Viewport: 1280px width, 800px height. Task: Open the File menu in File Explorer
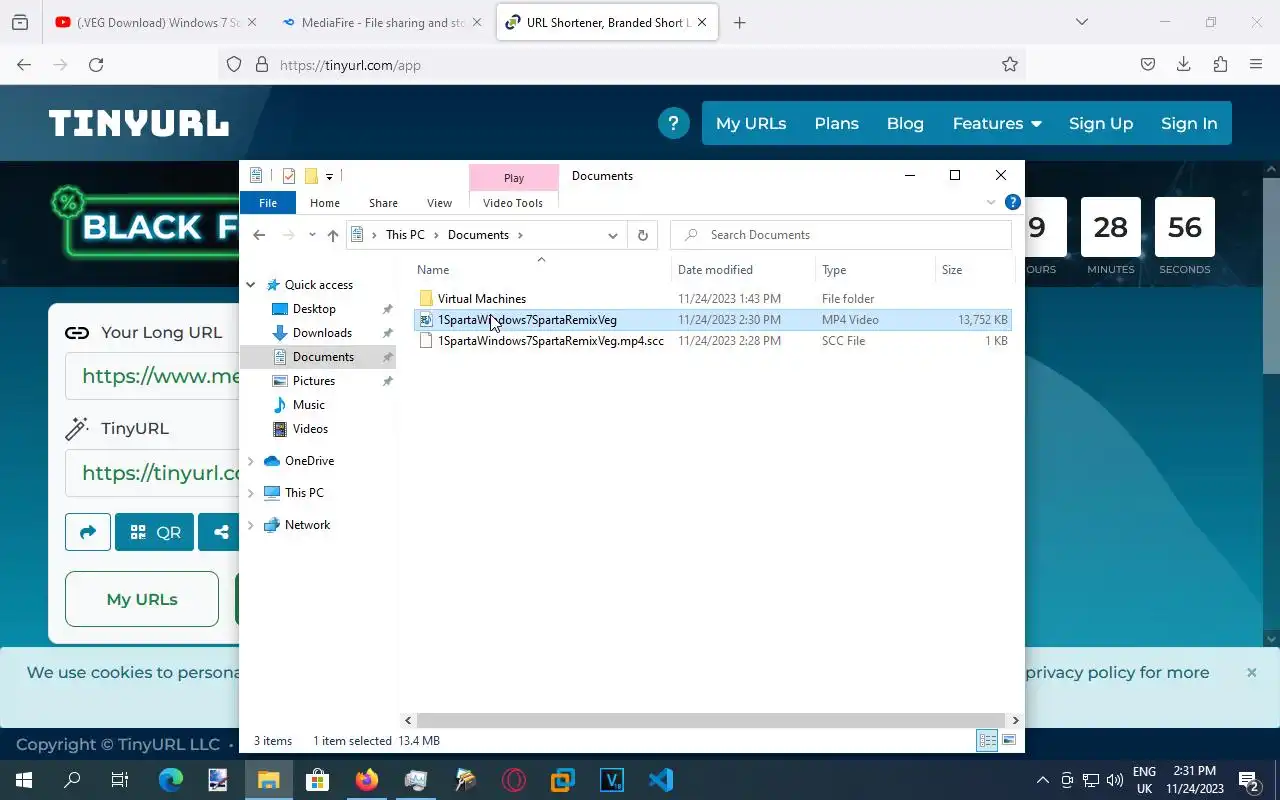[x=268, y=203]
